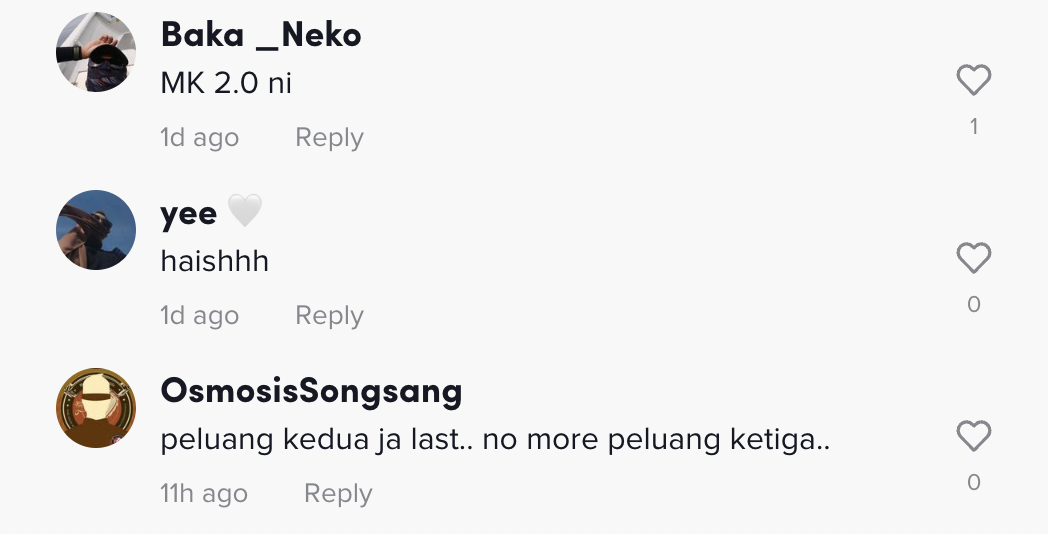
Task: Like the Baka _Neko comment
Action: click(973, 81)
